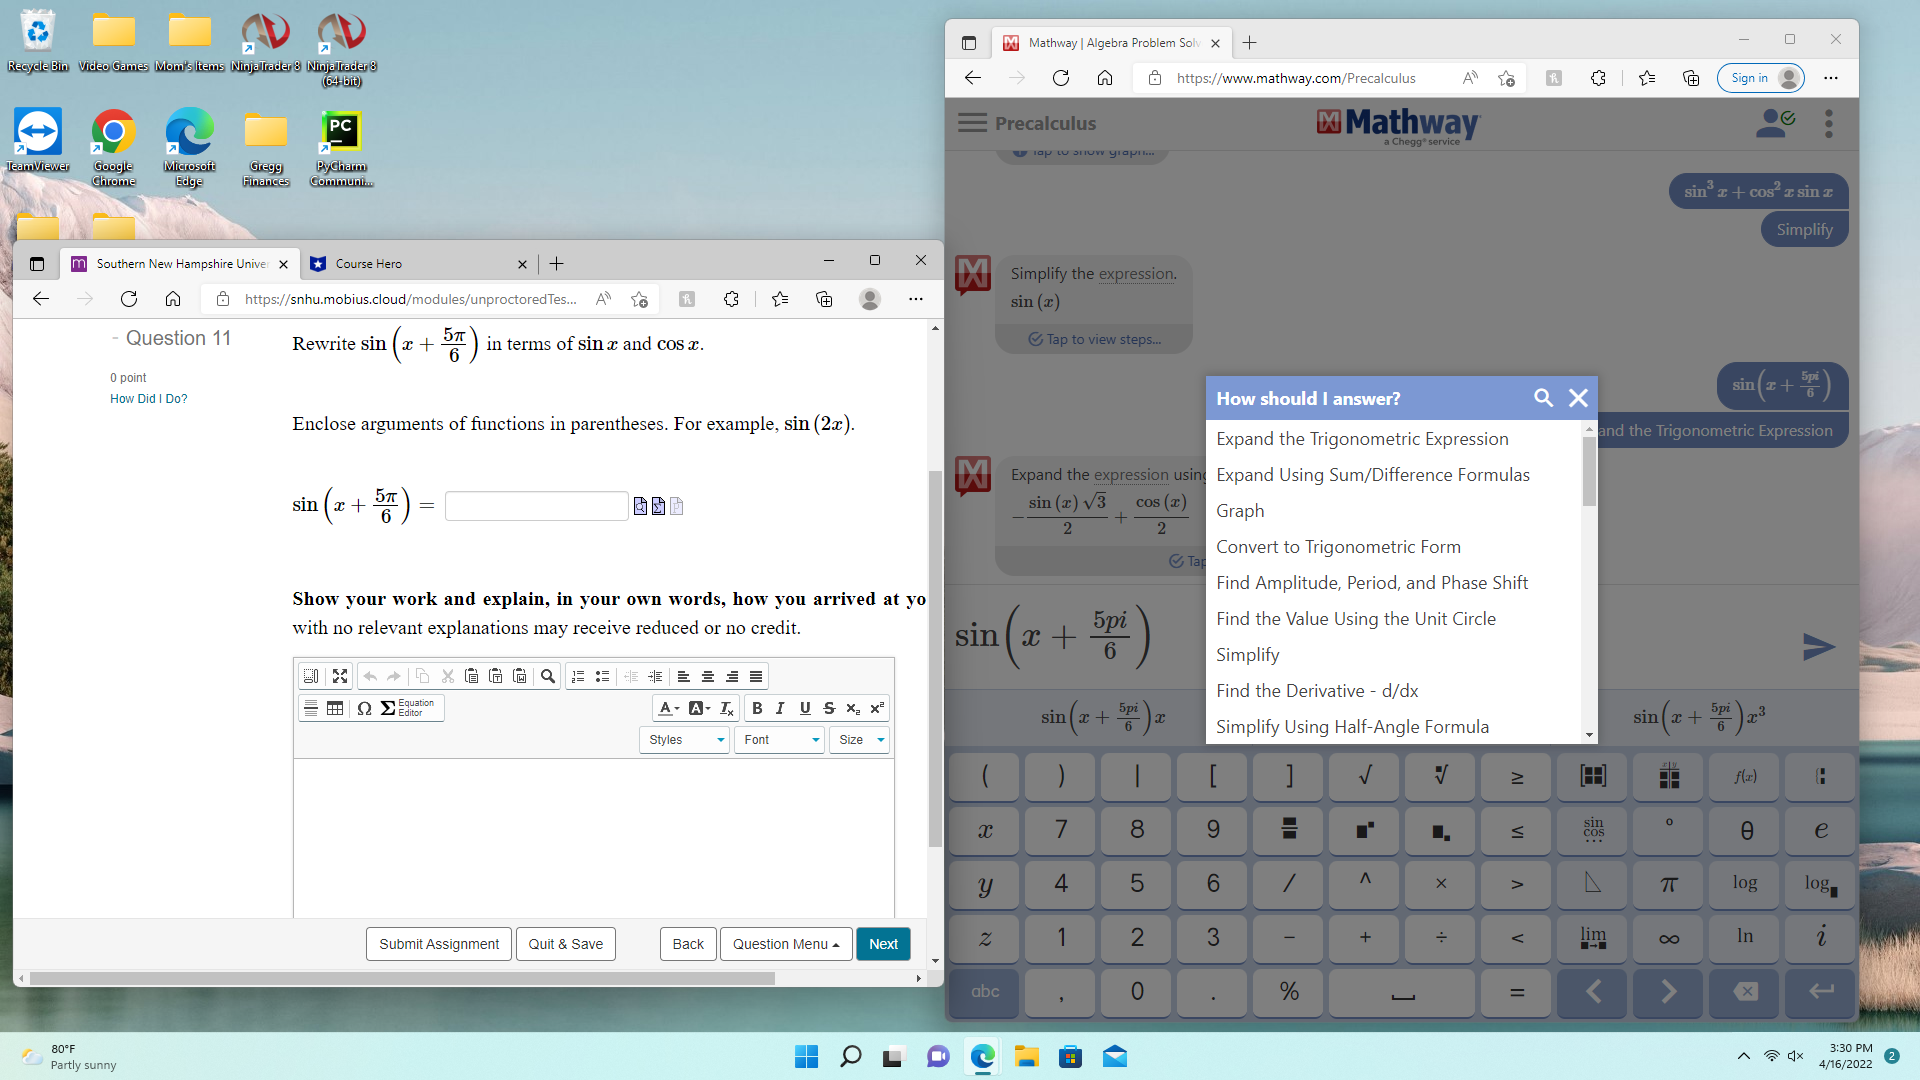The height and width of the screenshot is (1080, 1920).
Task: Open the Equation Editor in the toolbar
Action: click(405, 708)
